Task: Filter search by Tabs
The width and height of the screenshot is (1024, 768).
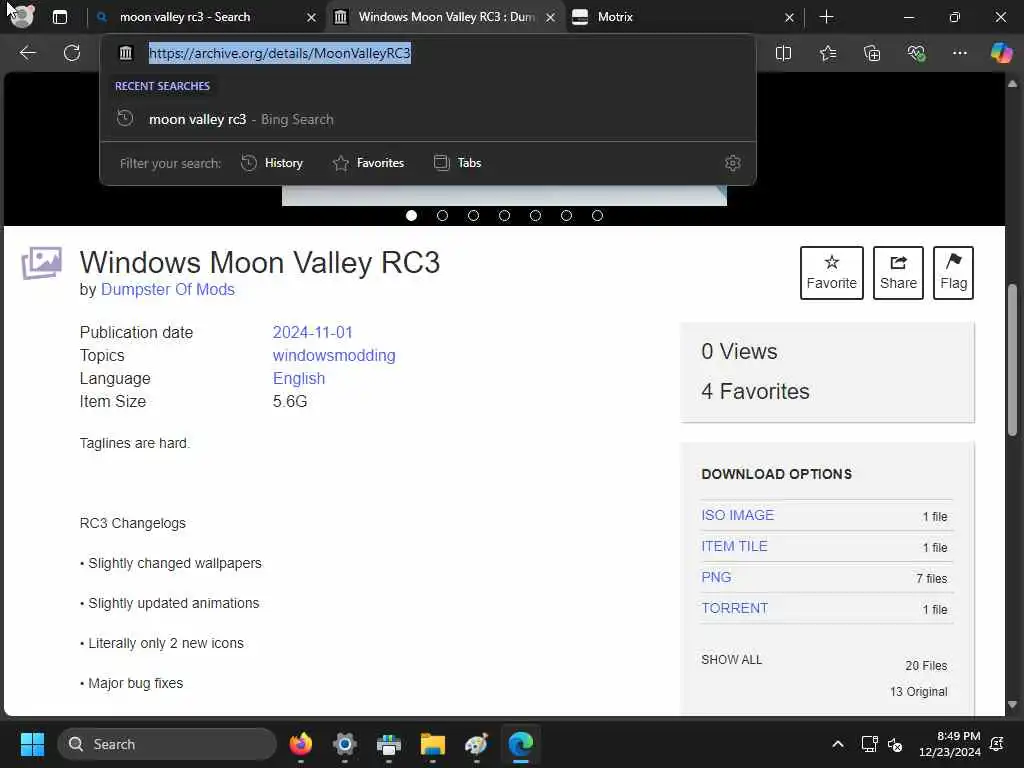Action: pos(458,163)
